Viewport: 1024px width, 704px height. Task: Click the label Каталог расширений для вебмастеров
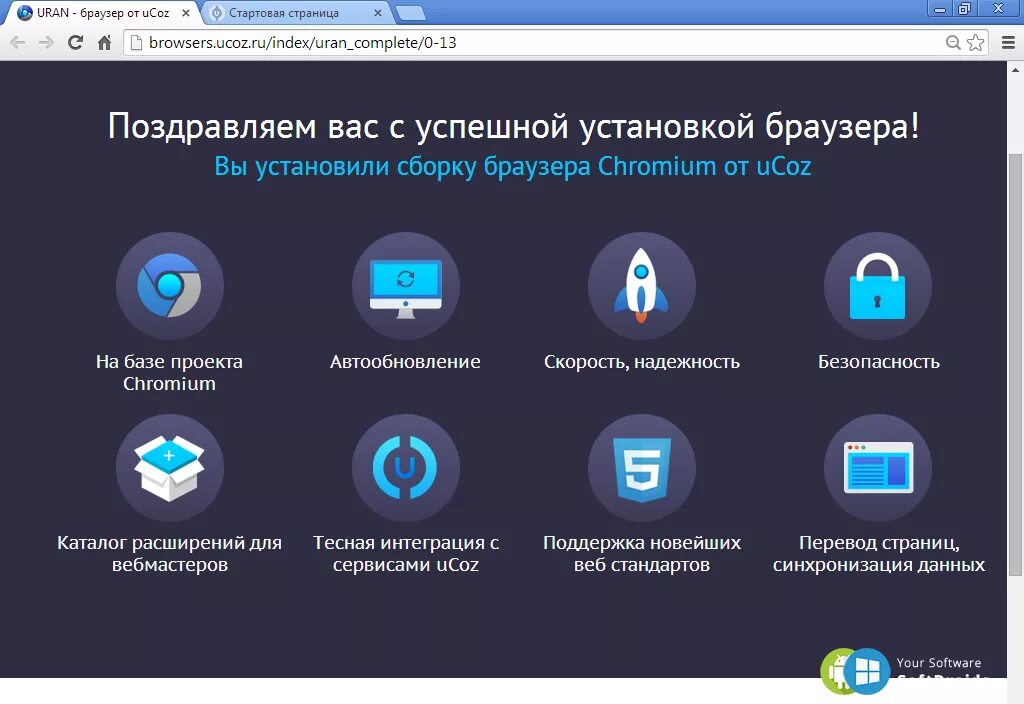coord(169,553)
